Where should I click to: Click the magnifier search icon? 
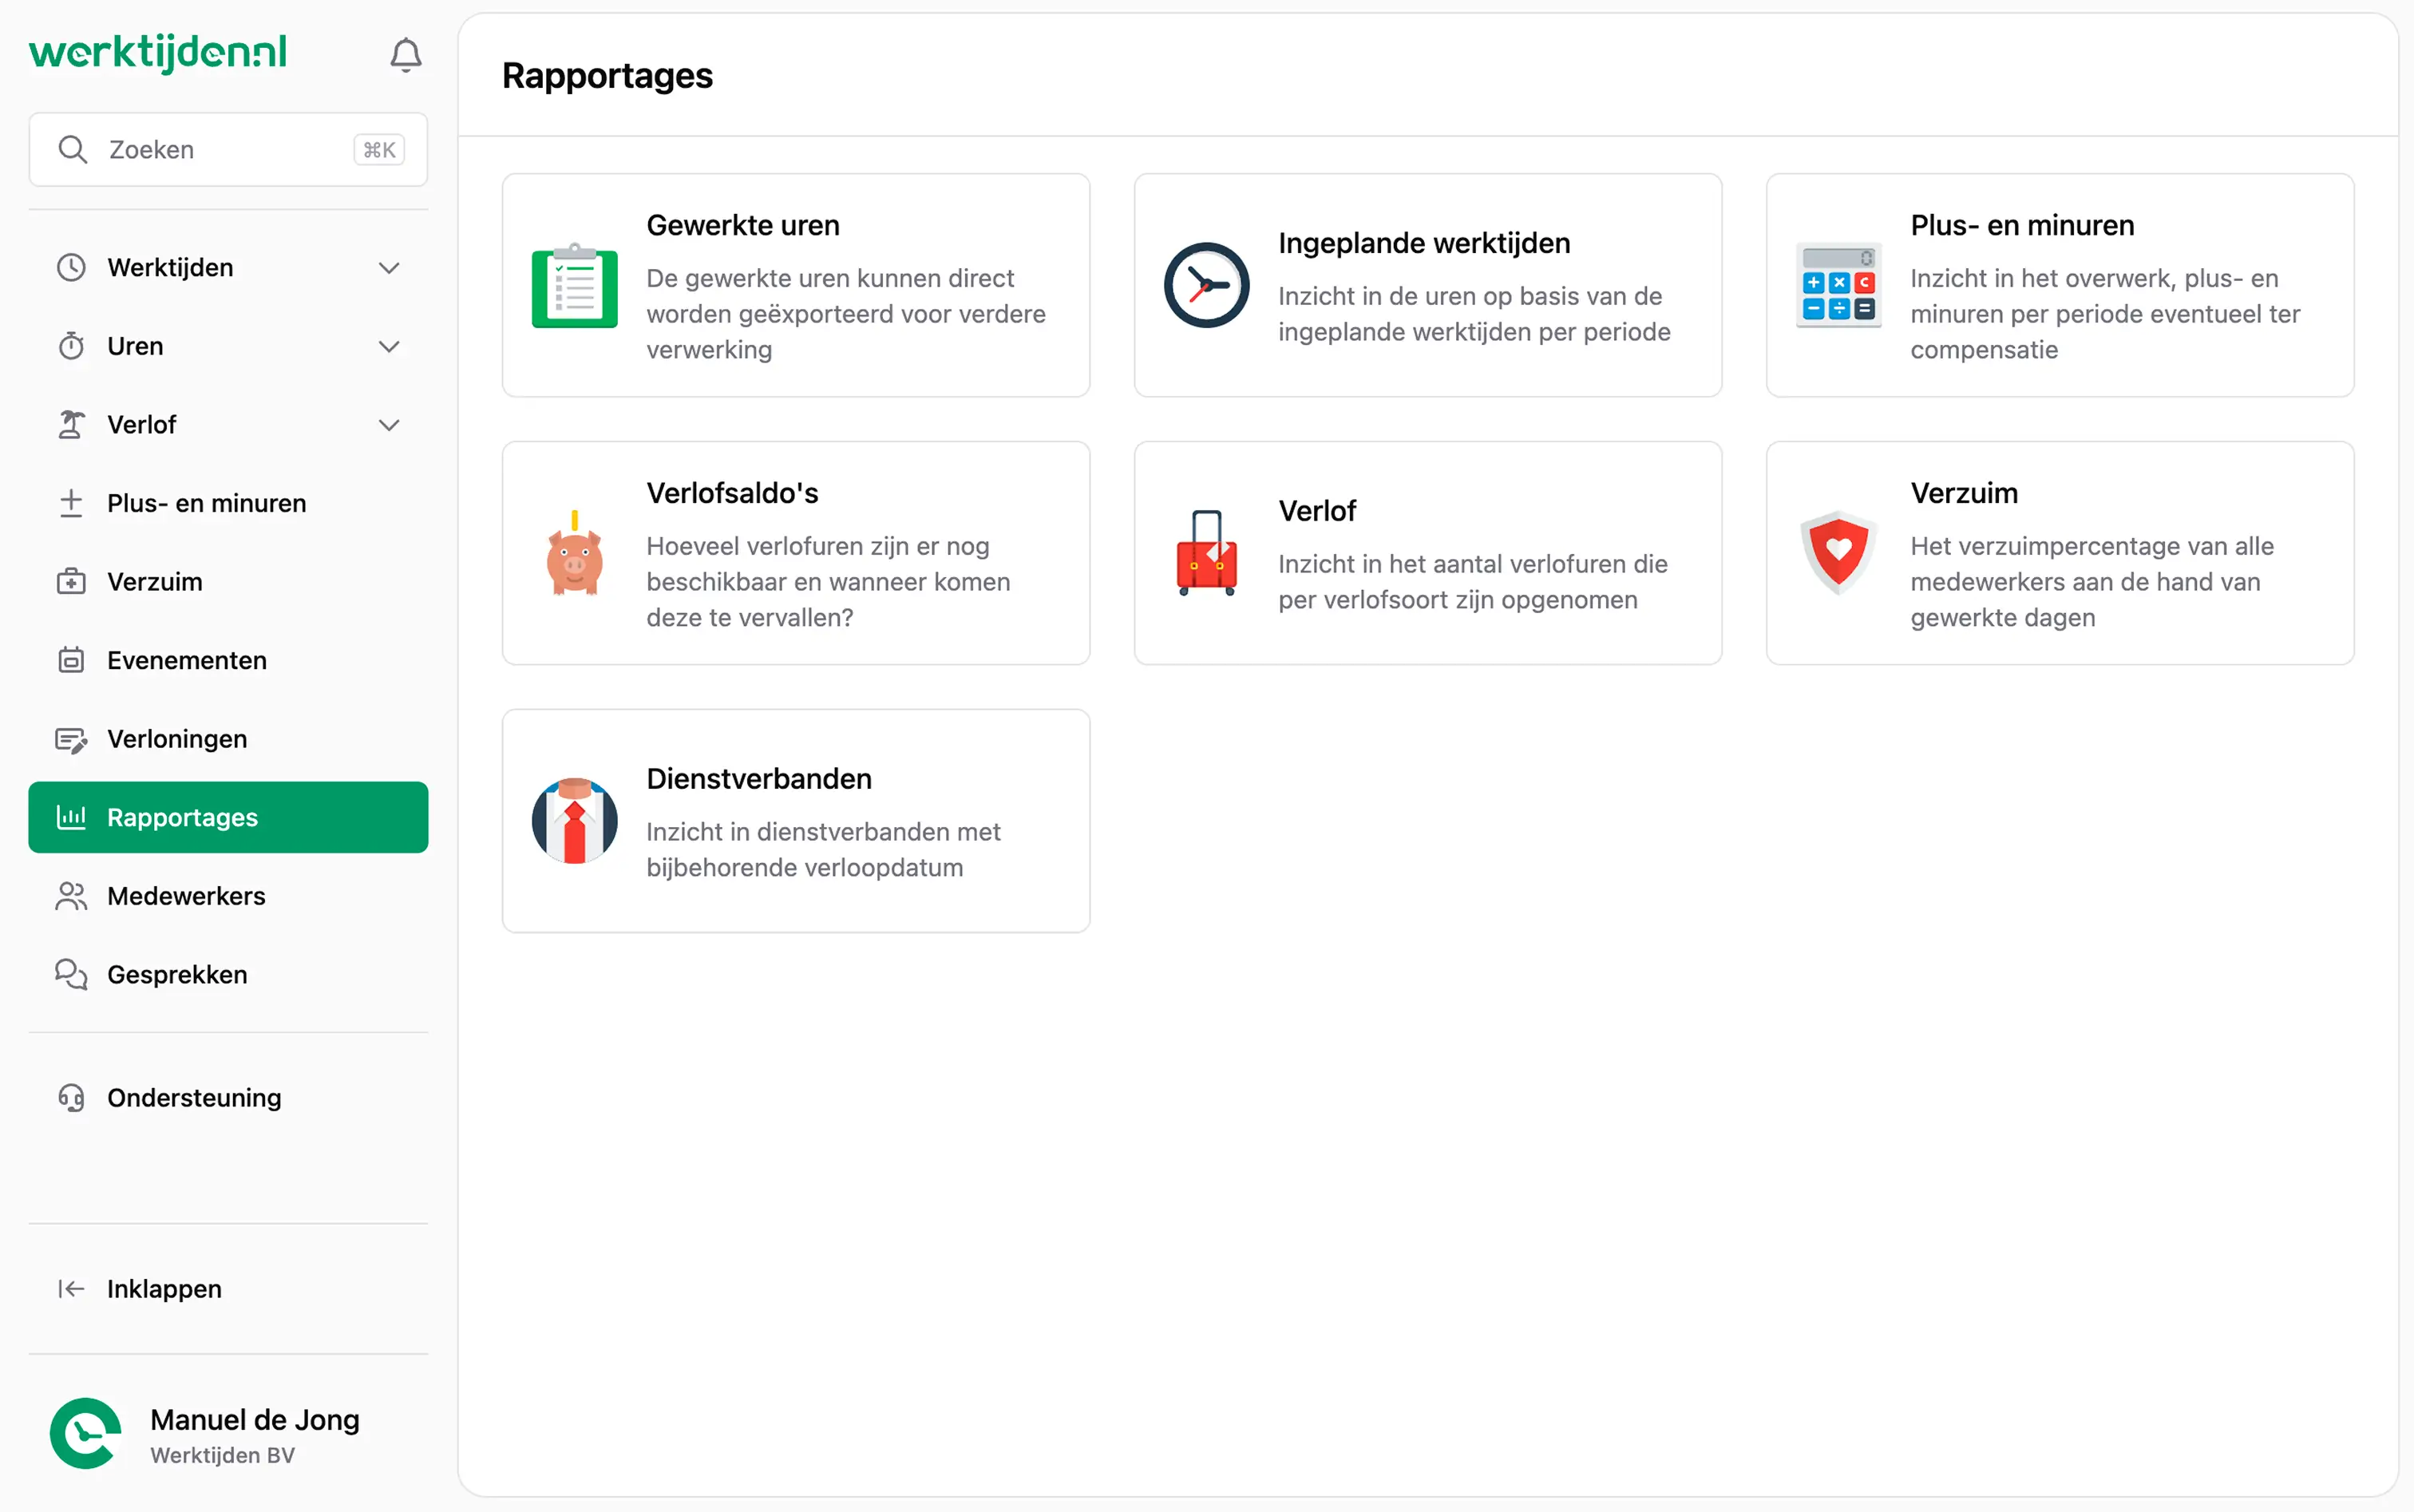click(x=72, y=149)
